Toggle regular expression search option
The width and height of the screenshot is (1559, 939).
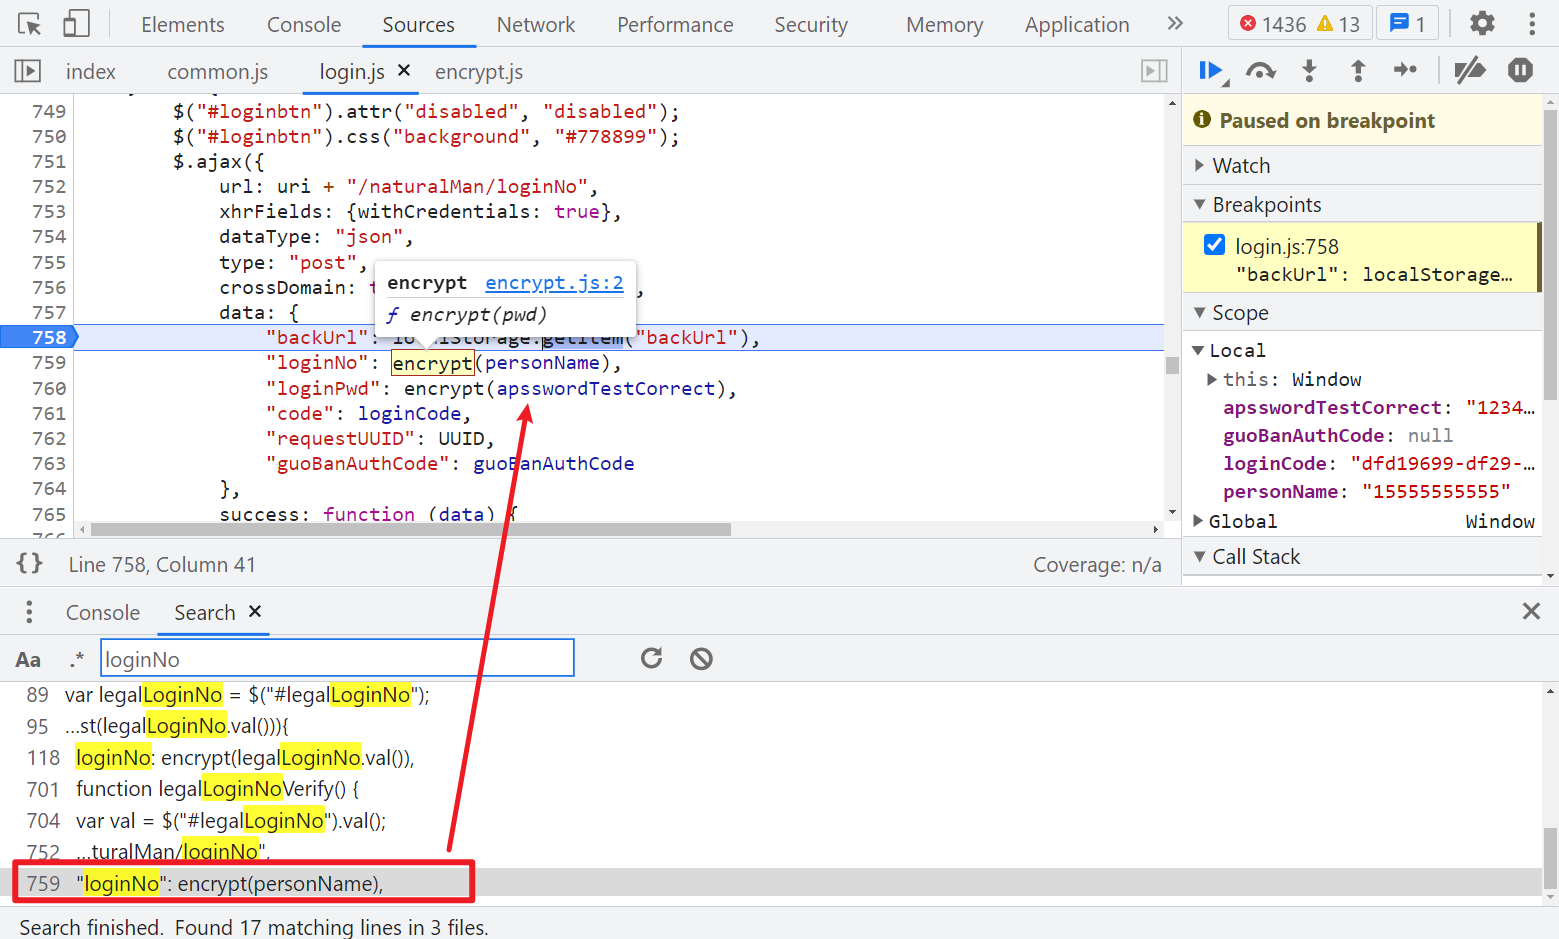pyautogui.click(x=77, y=659)
